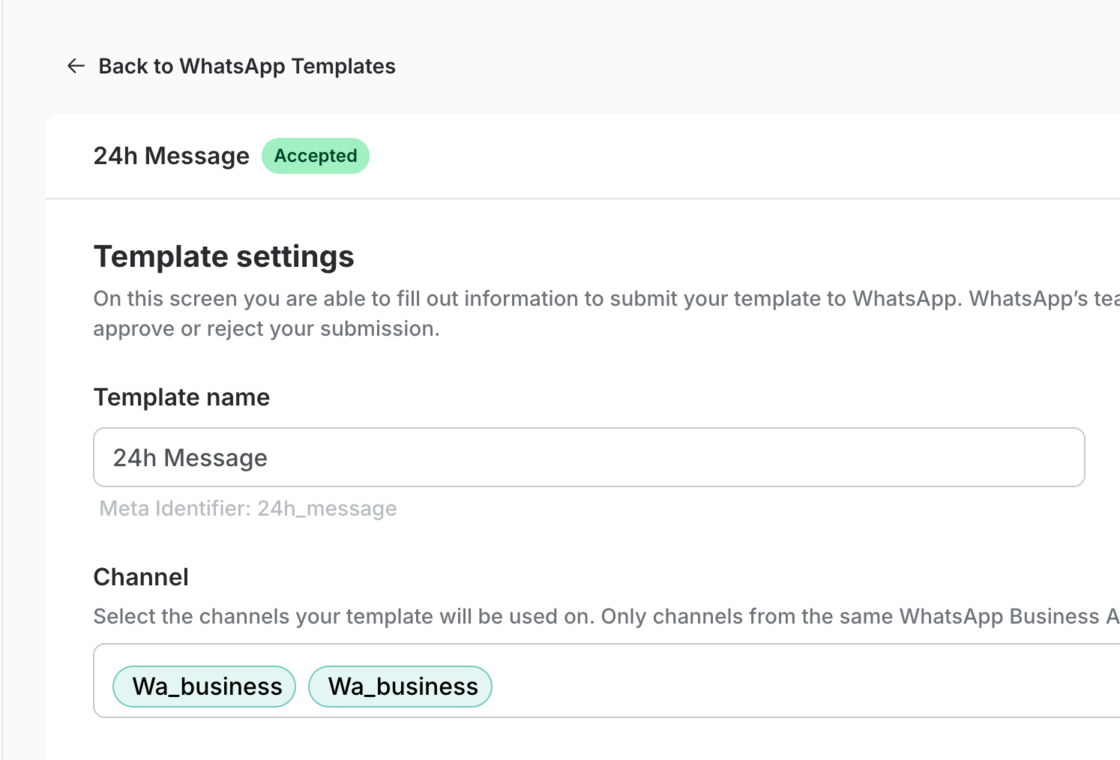Click the back arrow icon
Image resolution: width=1120 pixels, height=760 pixels.
coord(76,66)
